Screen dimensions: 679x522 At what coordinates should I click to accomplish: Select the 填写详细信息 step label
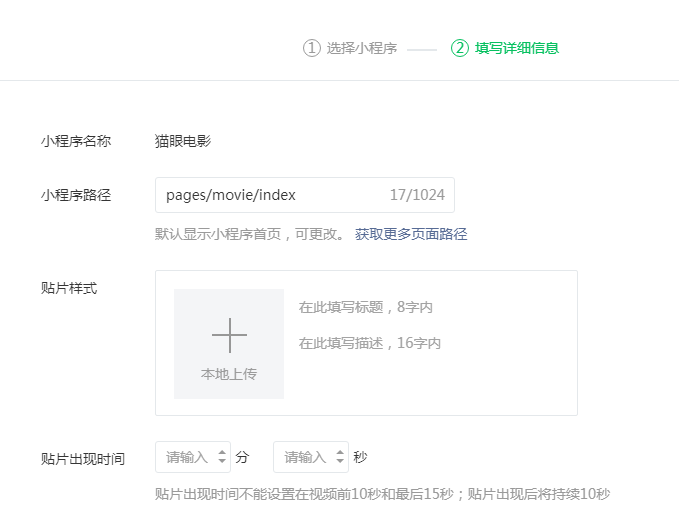click(x=517, y=48)
